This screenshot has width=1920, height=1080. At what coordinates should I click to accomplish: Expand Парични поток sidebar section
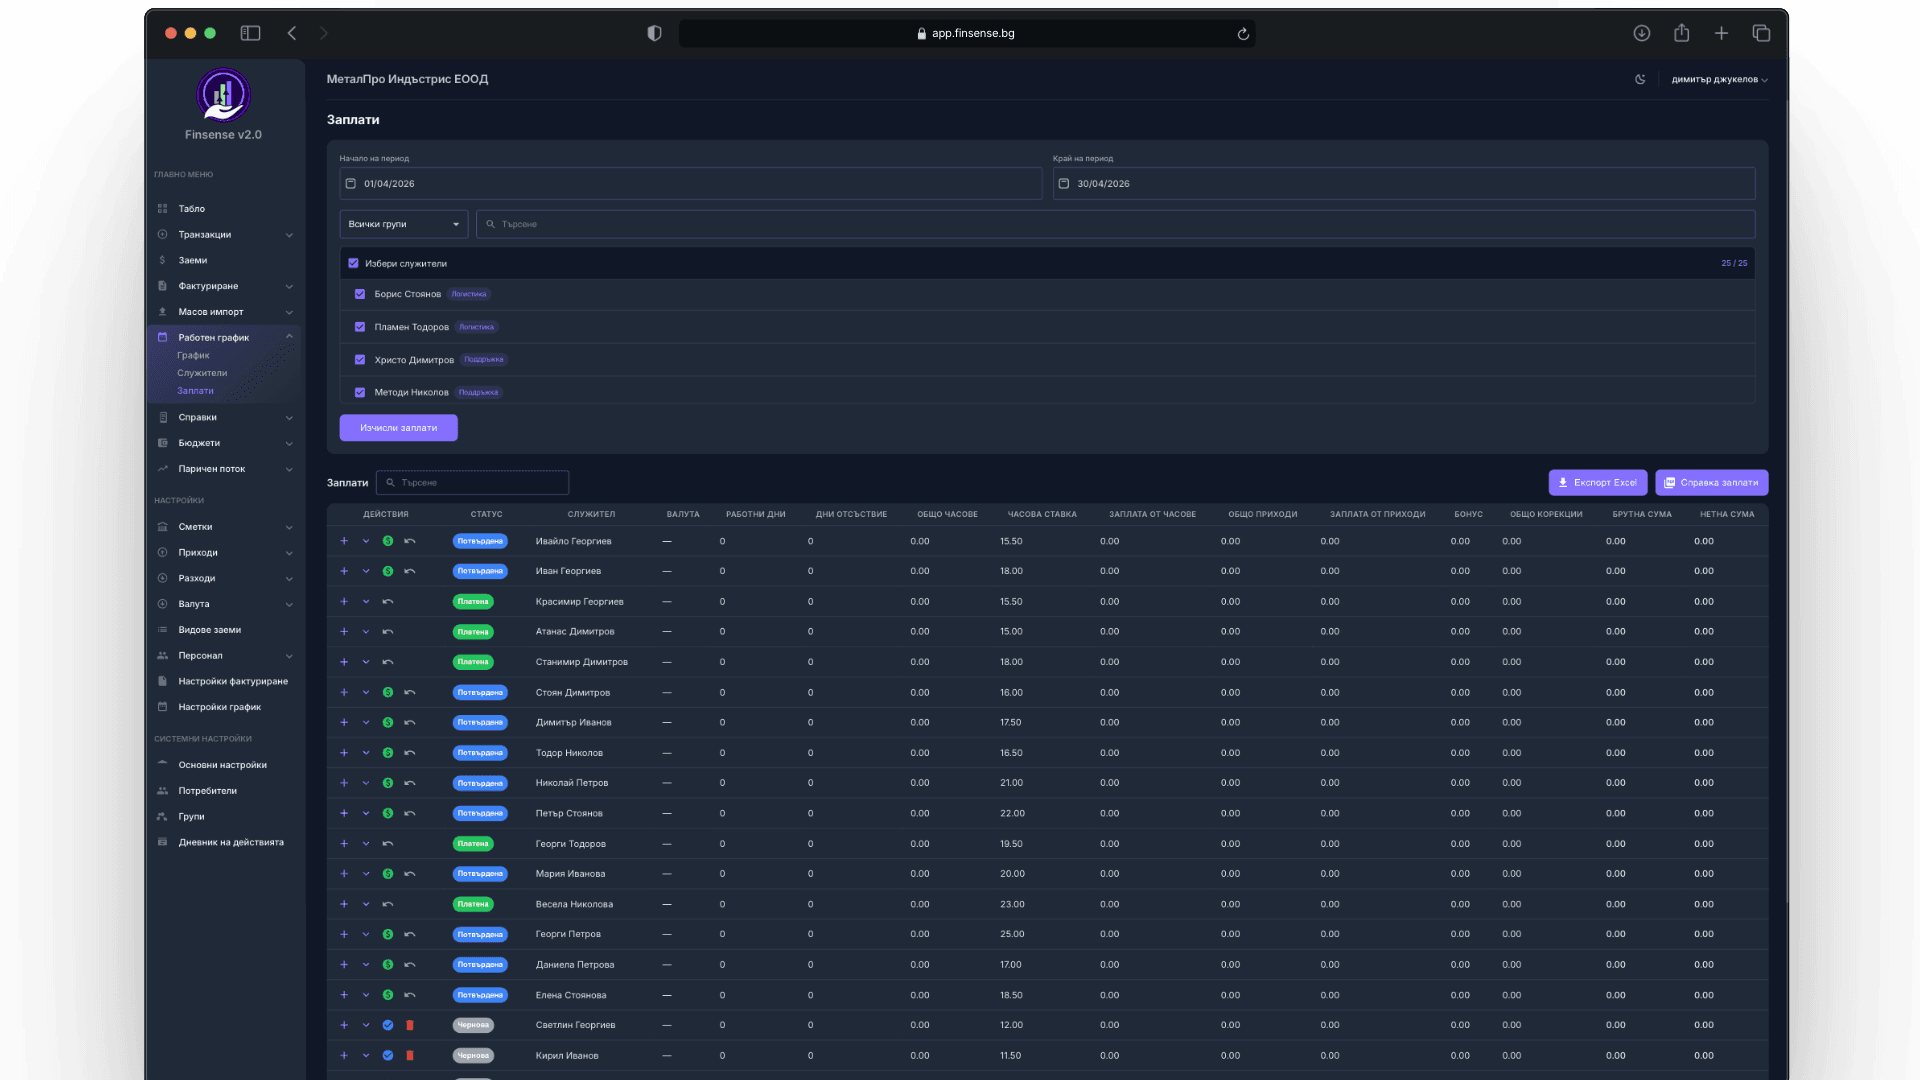225,469
